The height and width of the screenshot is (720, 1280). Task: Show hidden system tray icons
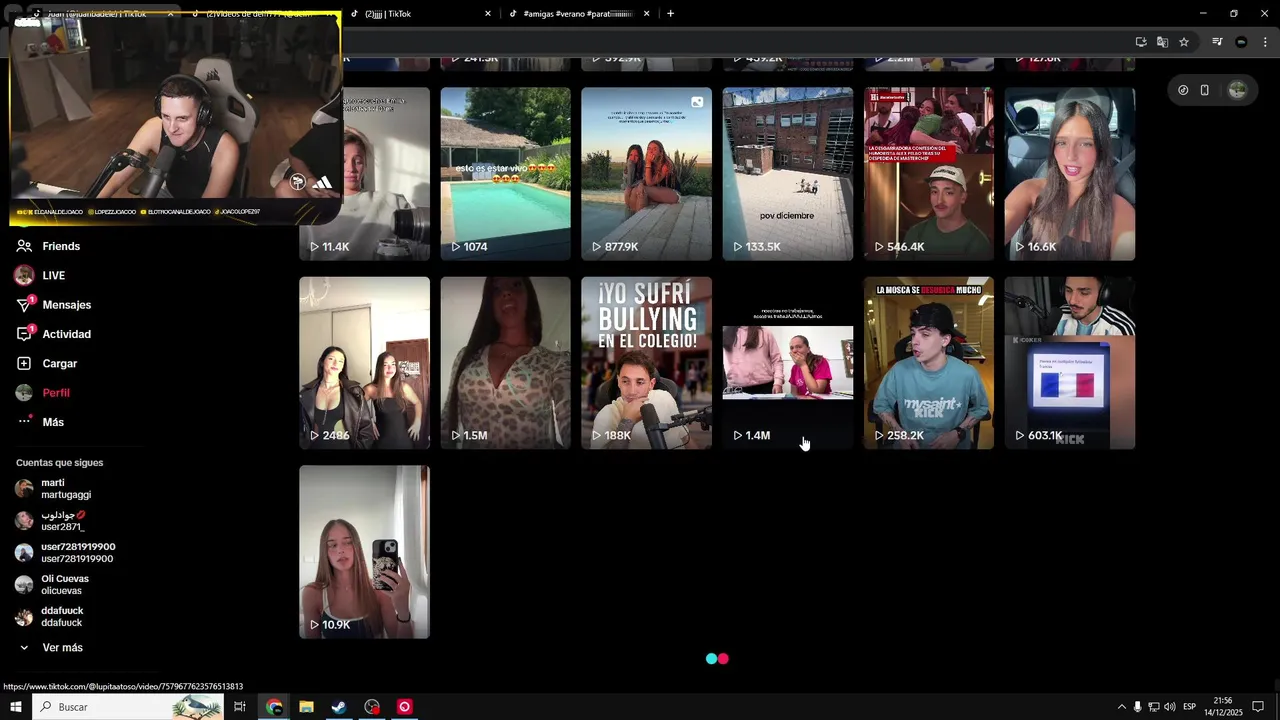pyautogui.click(x=1121, y=707)
